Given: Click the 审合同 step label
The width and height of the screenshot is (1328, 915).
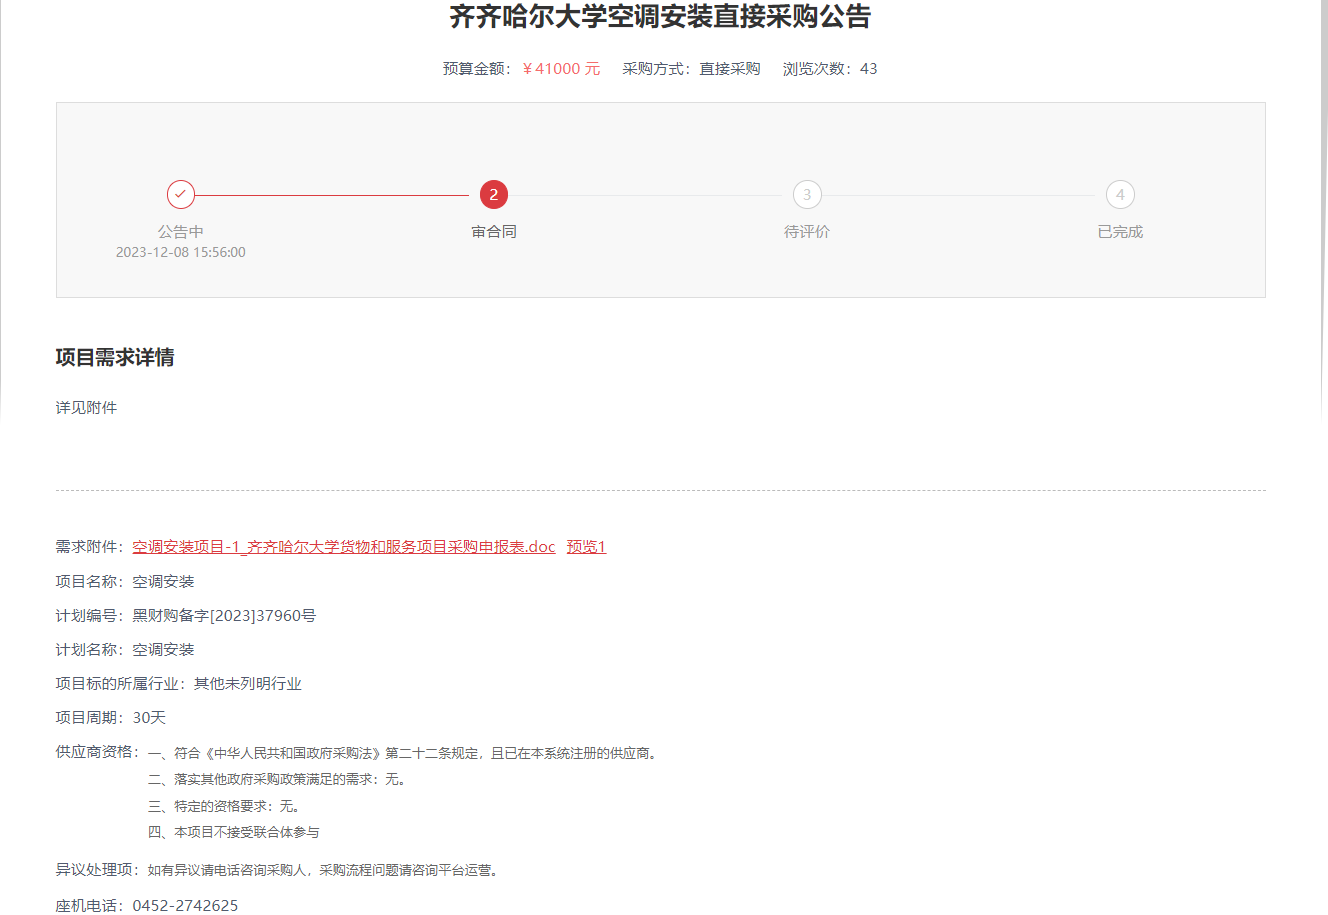Looking at the screenshot, I should pyautogui.click(x=494, y=232).
